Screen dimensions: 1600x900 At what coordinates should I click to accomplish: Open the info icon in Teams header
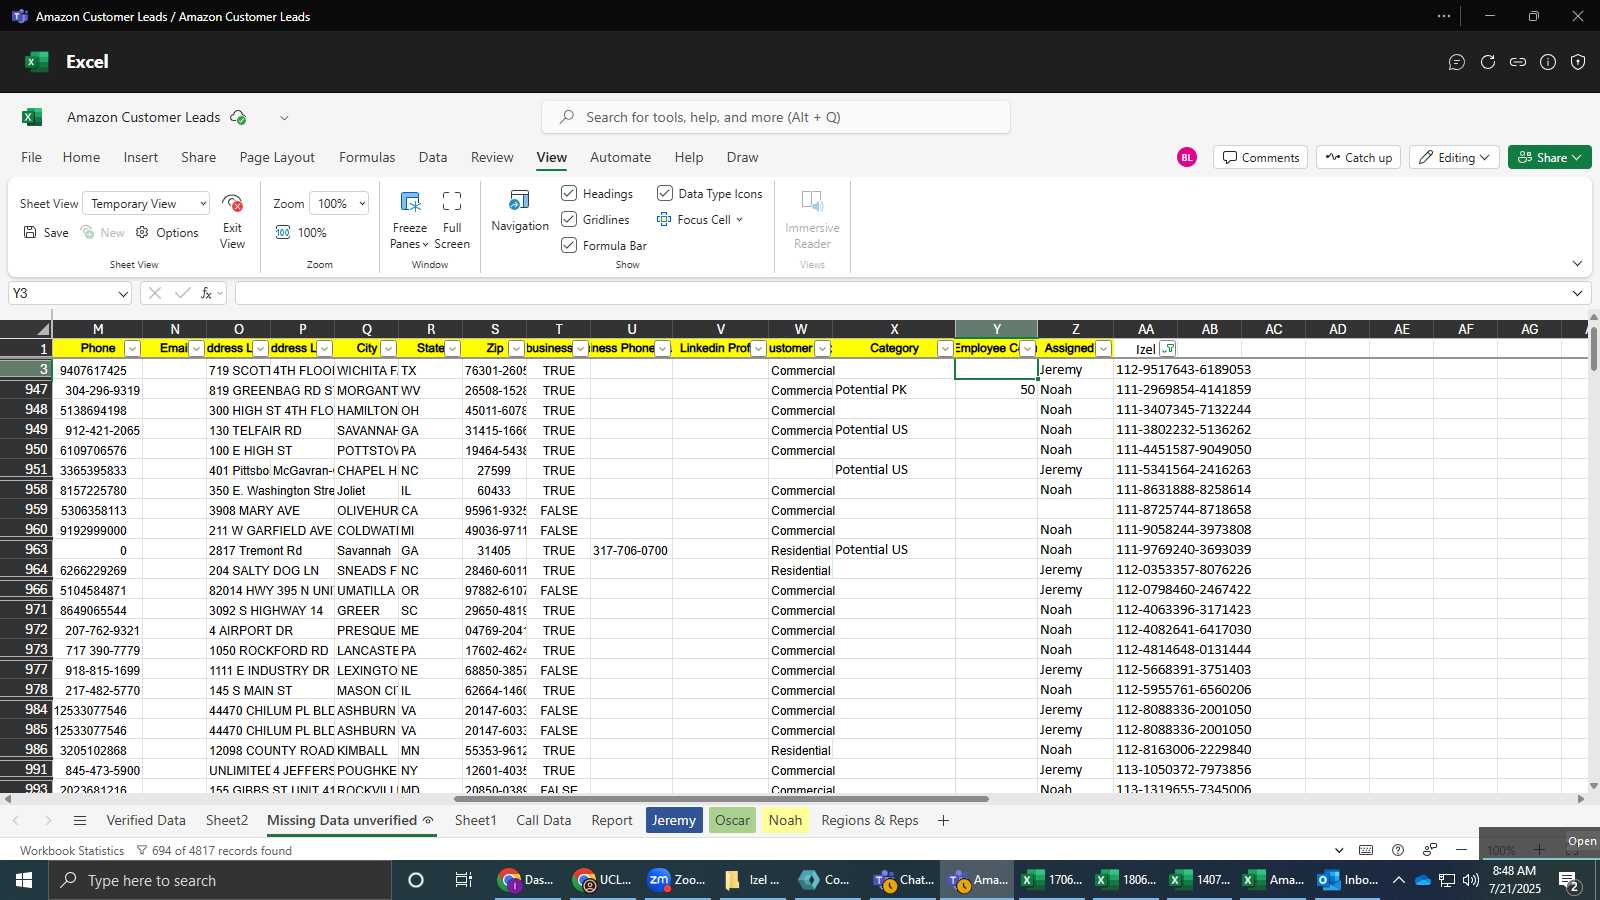point(1548,62)
